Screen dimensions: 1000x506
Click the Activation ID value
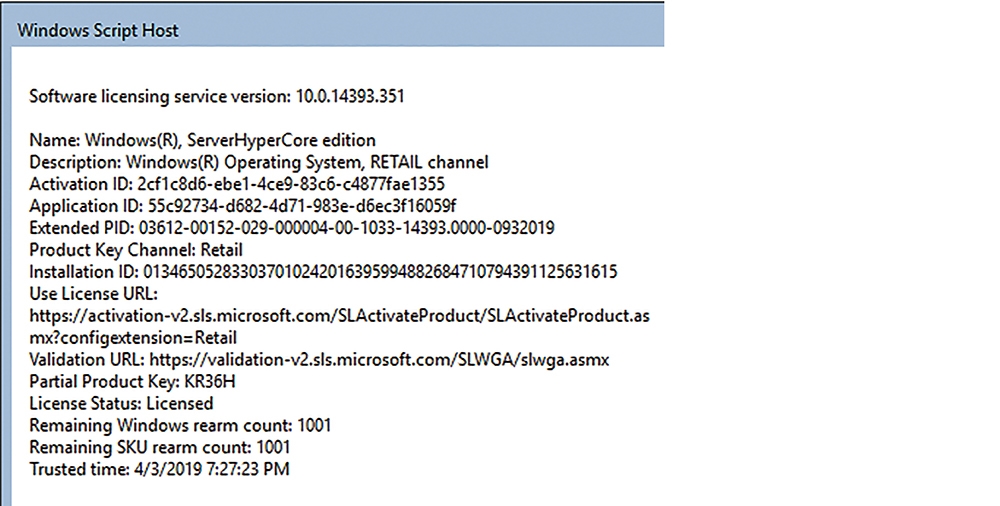291,184
